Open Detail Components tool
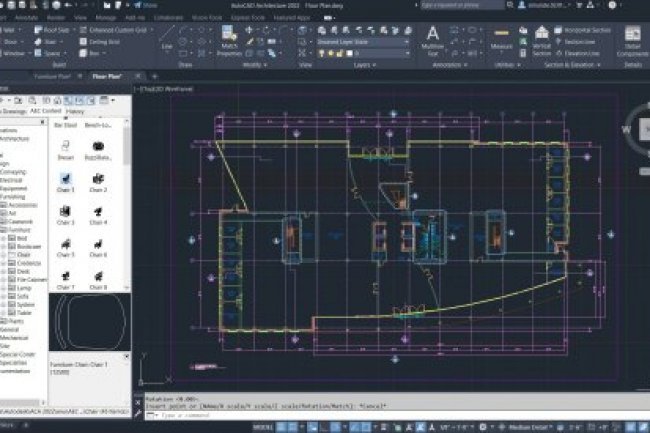 pyautogui.click(x=632, y=40)
